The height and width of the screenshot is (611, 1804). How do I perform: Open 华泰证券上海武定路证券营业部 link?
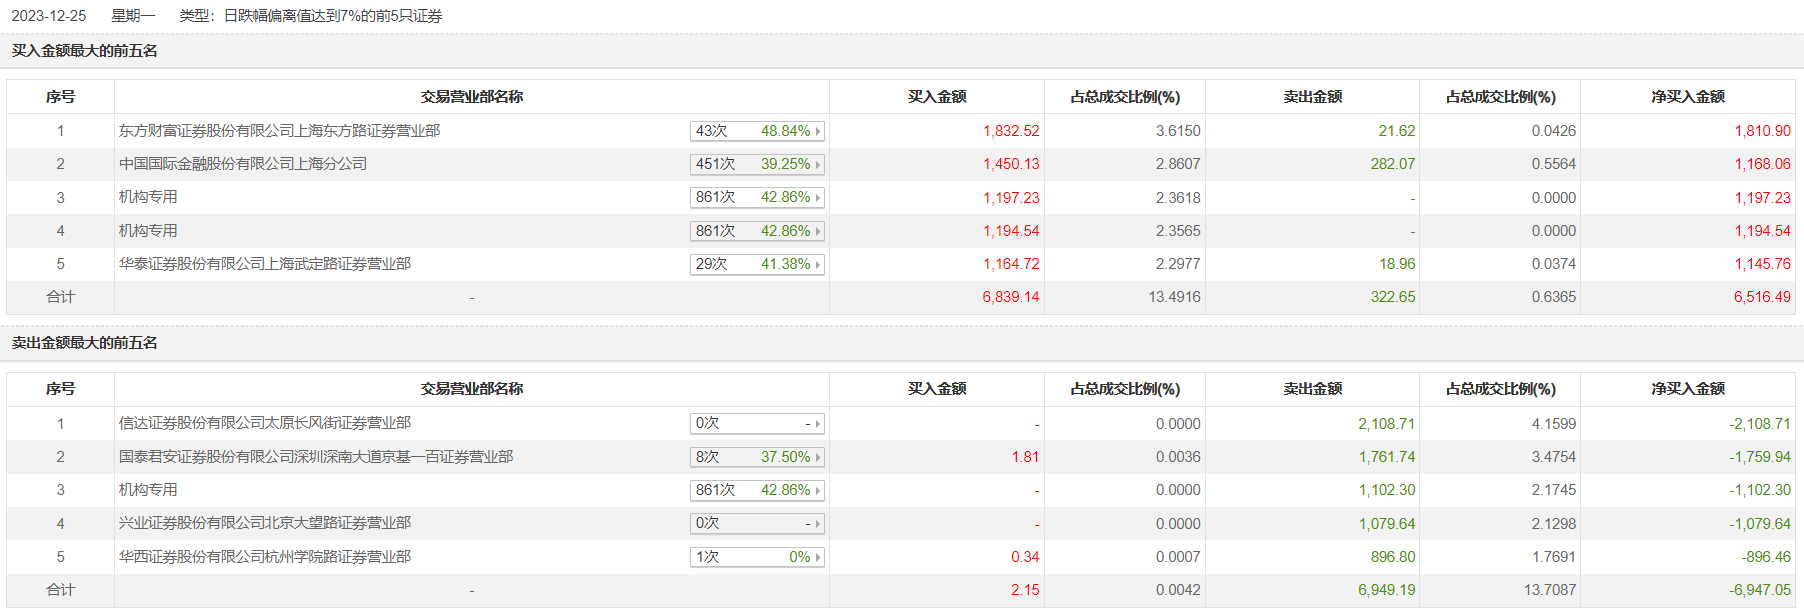point(265,264)
